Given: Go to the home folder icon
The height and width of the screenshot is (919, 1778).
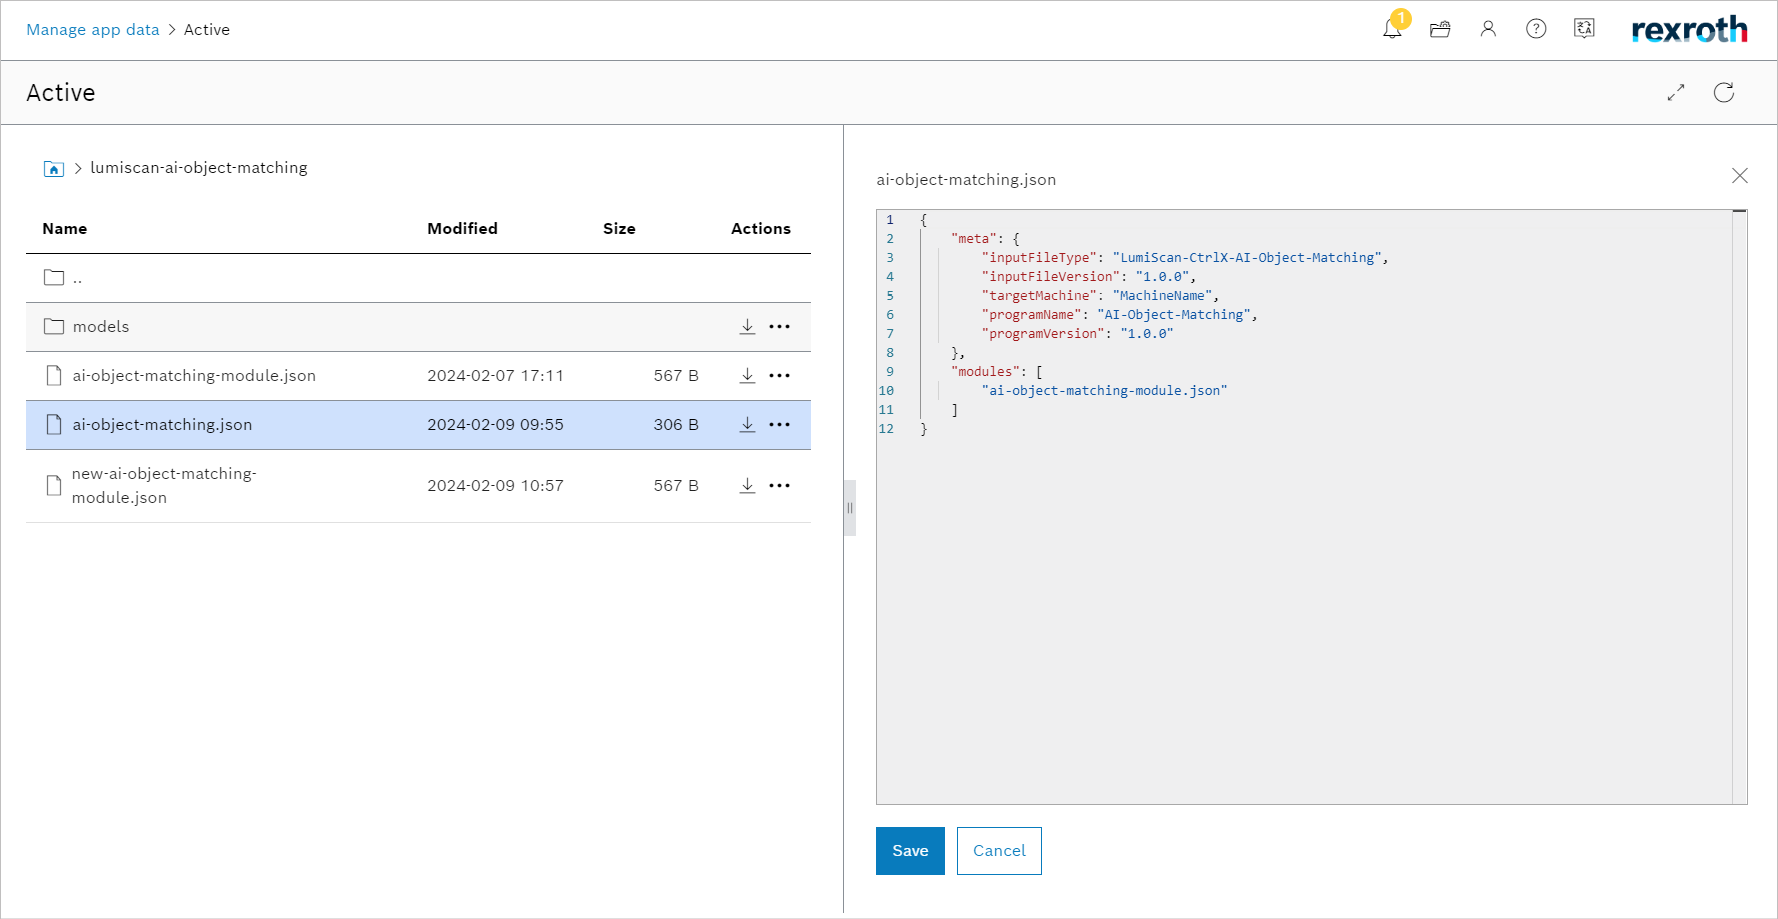Looking at the screenshot, I should point(54,169).
